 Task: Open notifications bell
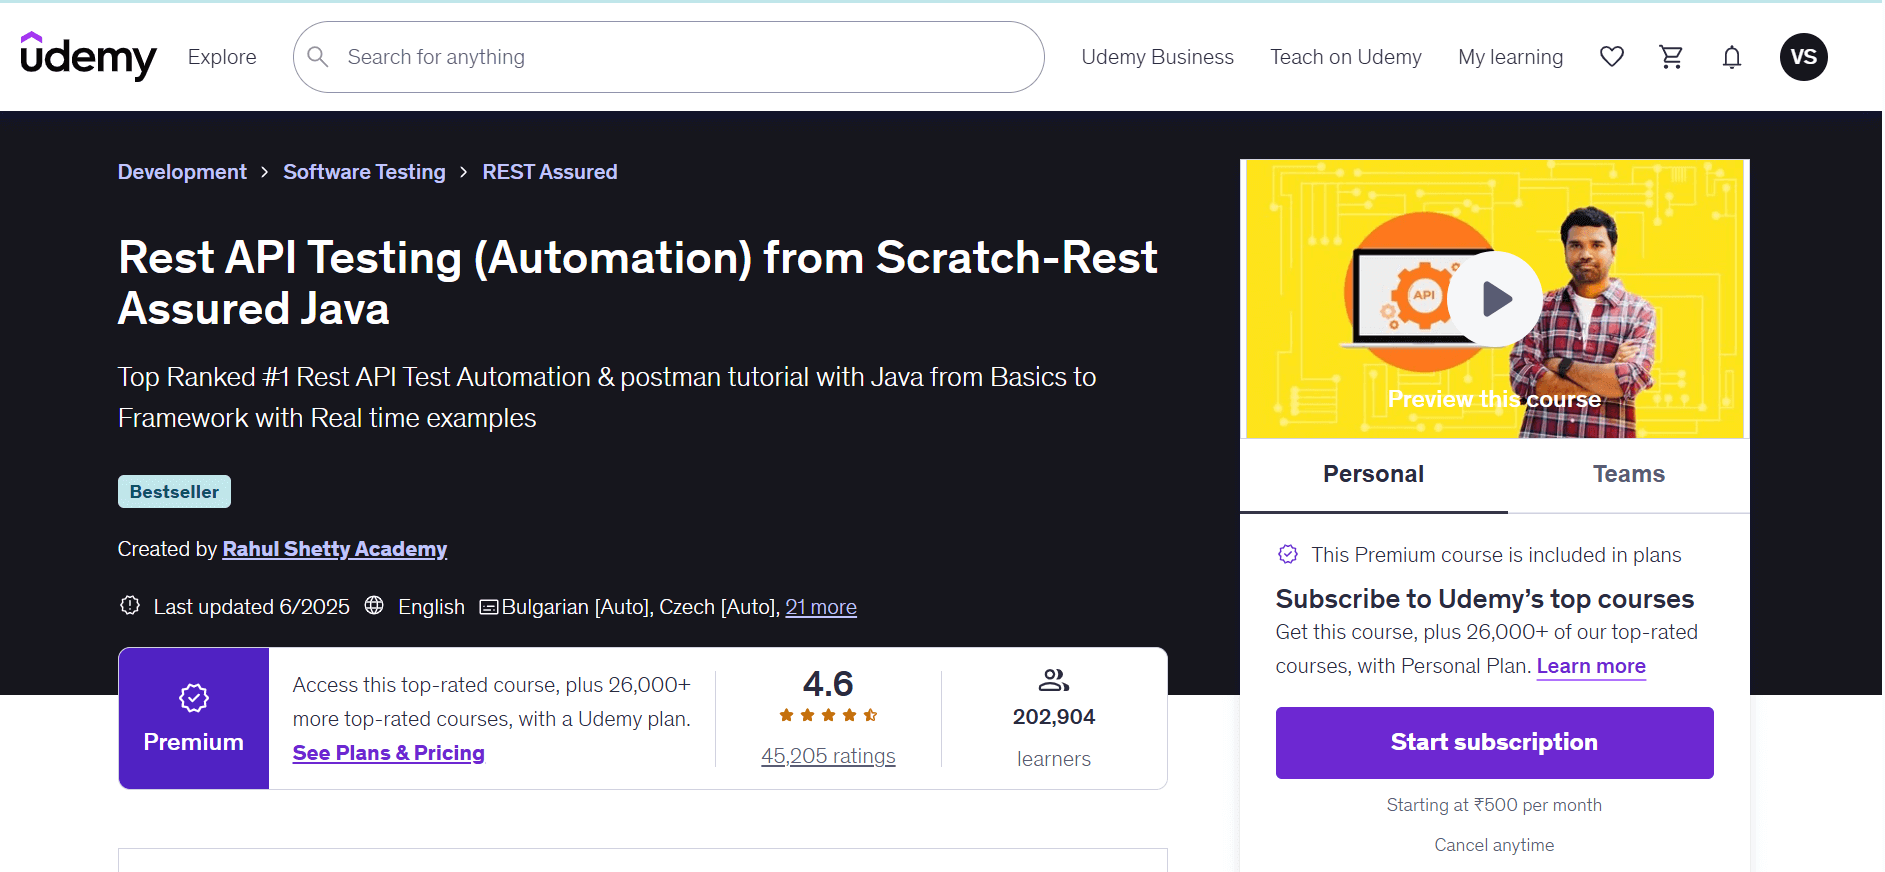[1731, 57]
